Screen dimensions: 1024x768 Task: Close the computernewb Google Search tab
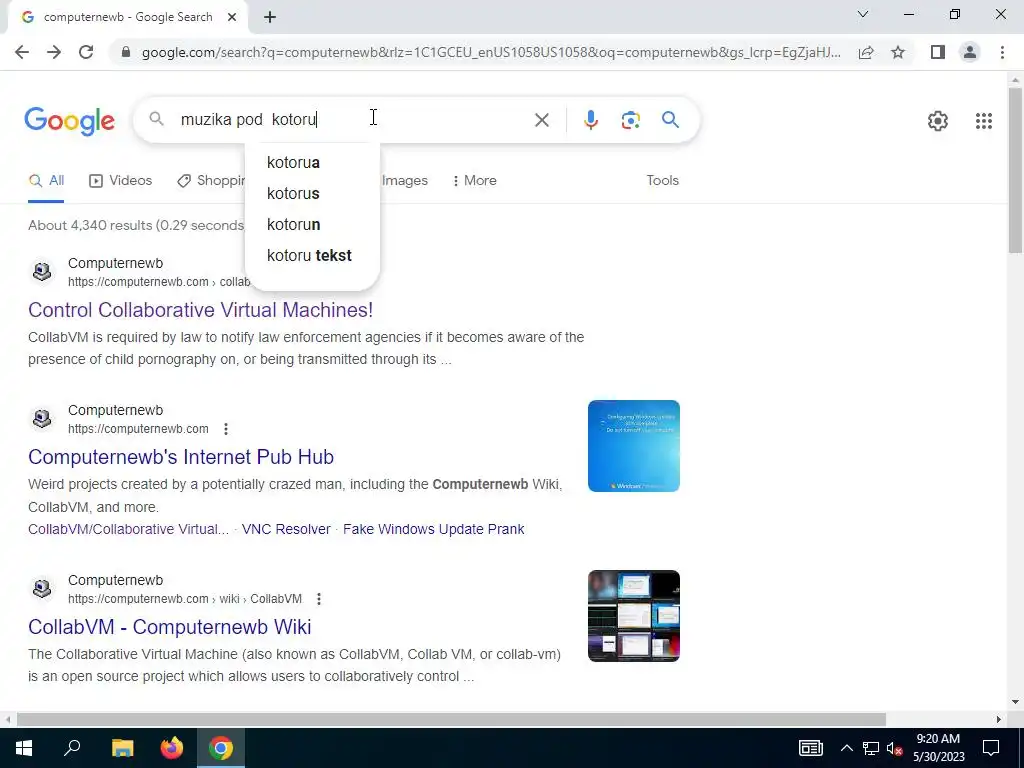(232, 18)
